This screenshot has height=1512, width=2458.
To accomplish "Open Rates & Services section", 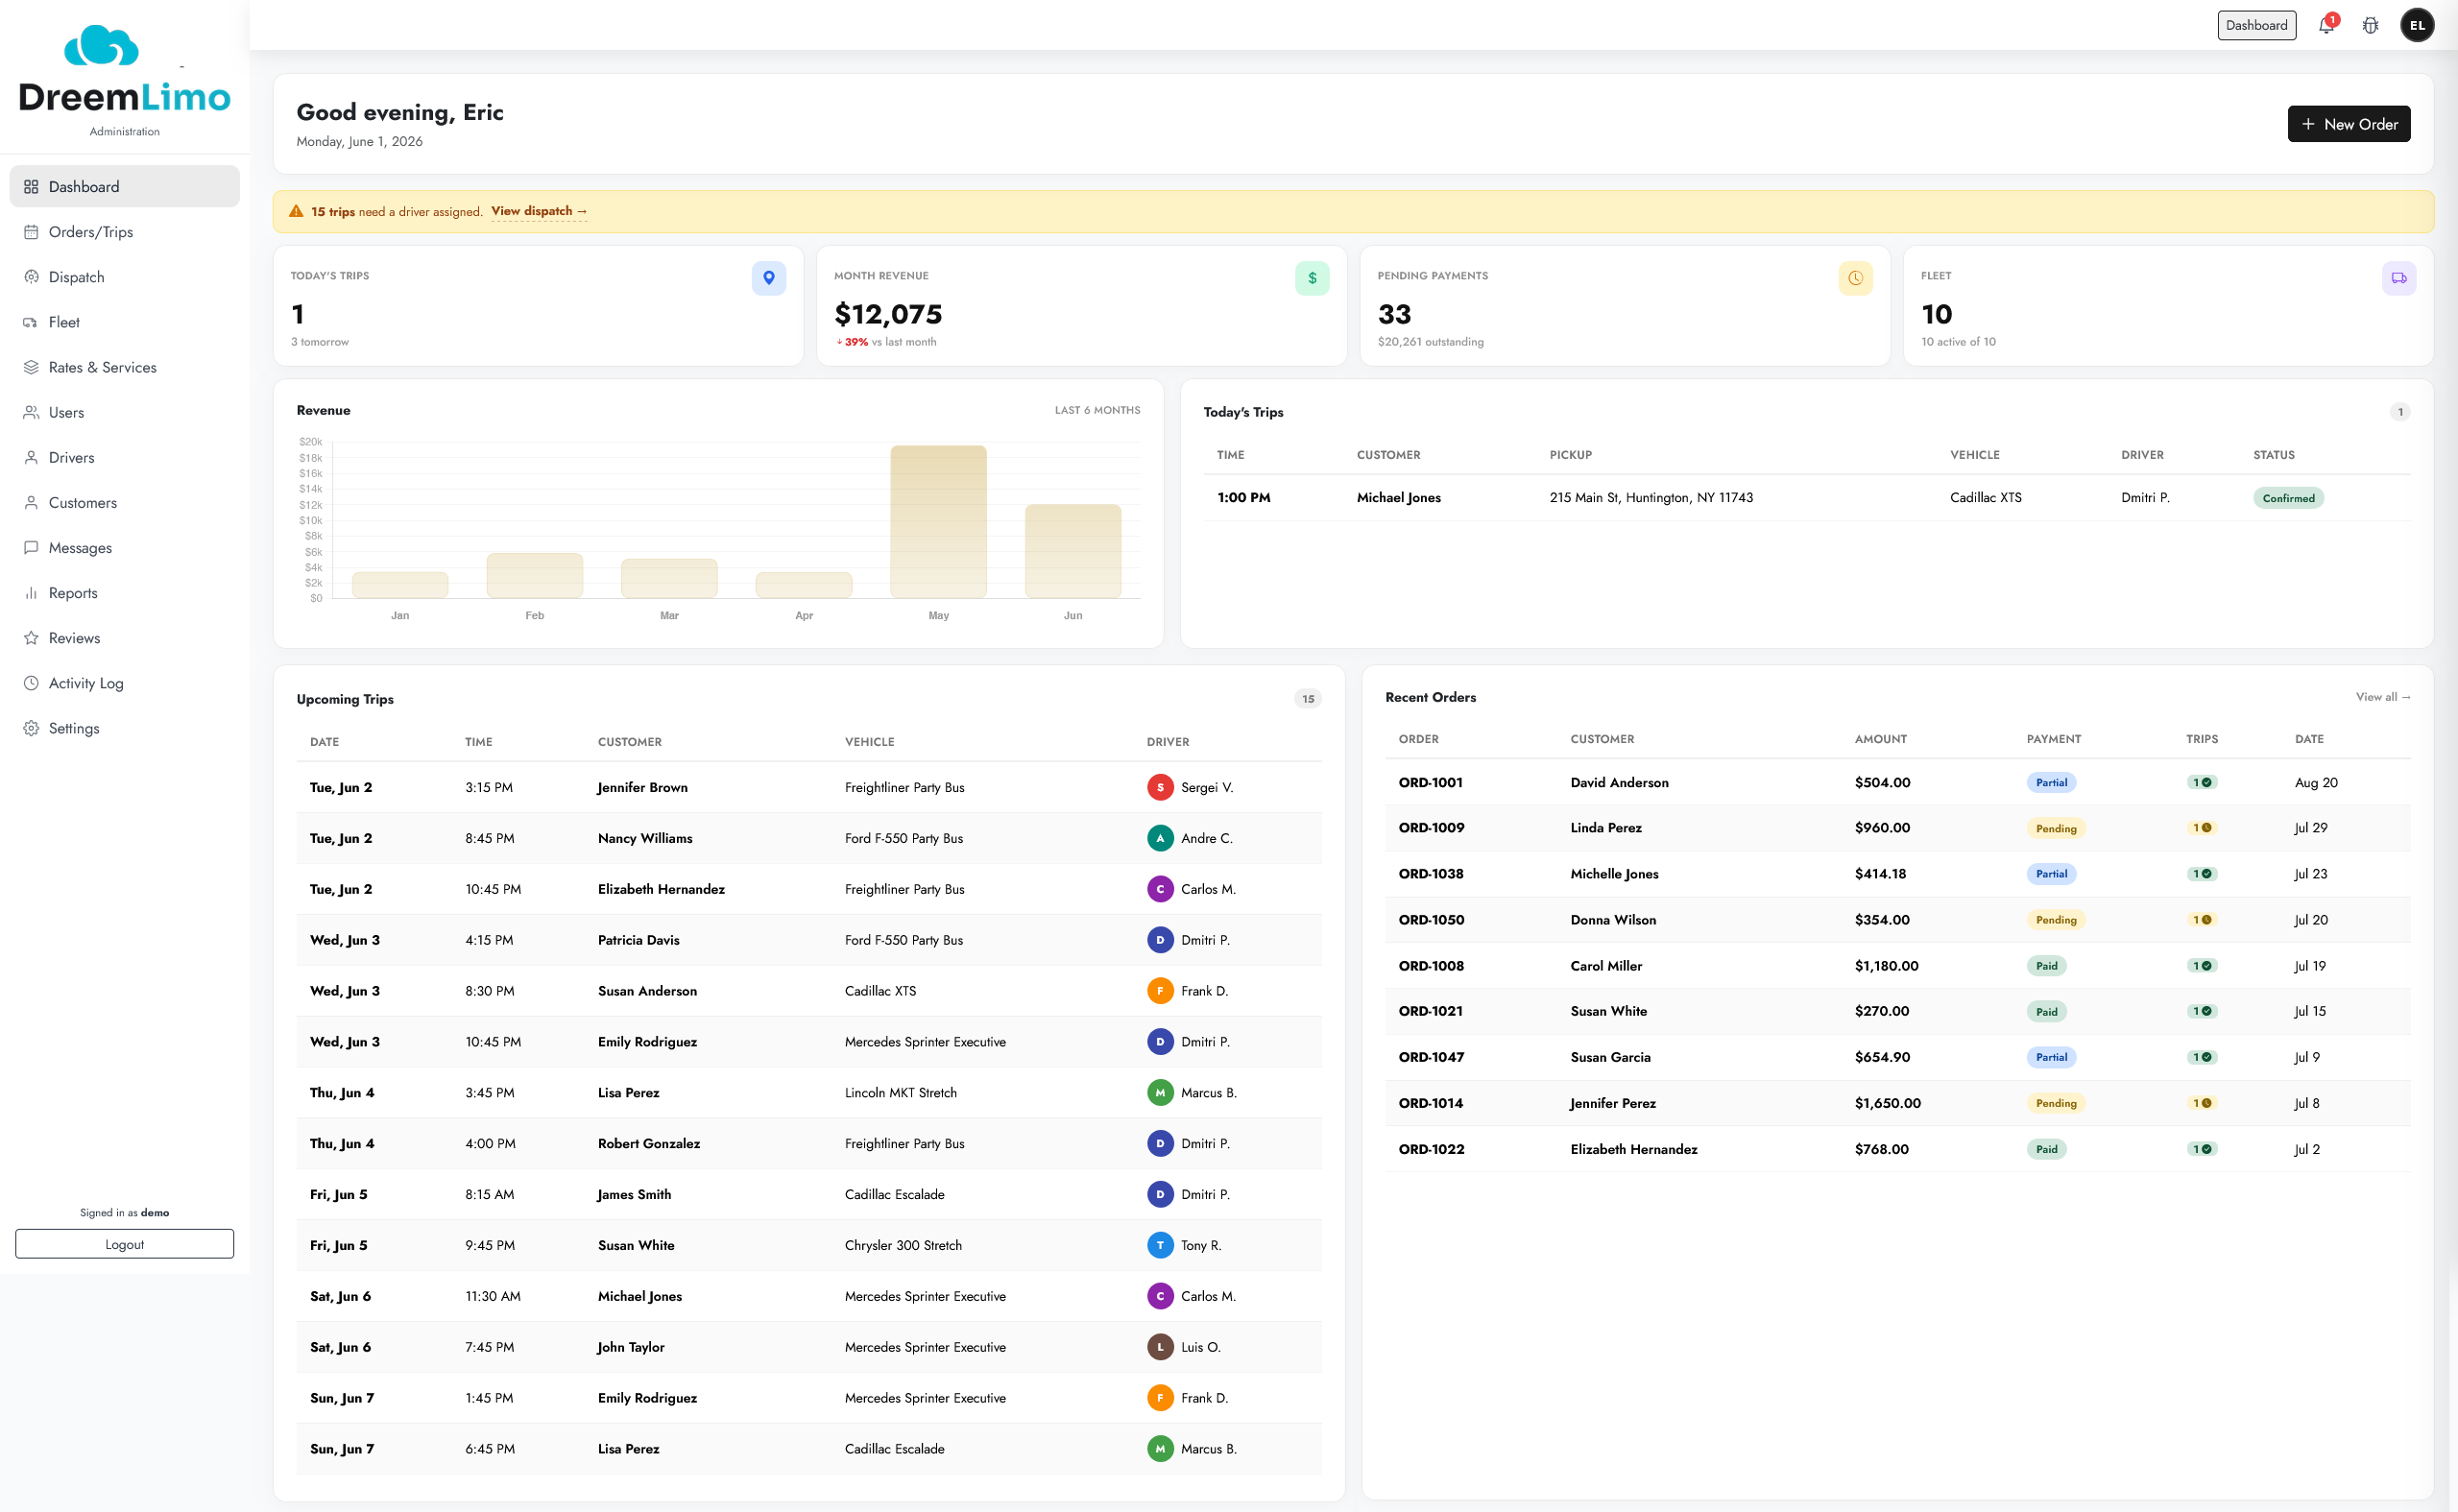I will pos(124,367).
